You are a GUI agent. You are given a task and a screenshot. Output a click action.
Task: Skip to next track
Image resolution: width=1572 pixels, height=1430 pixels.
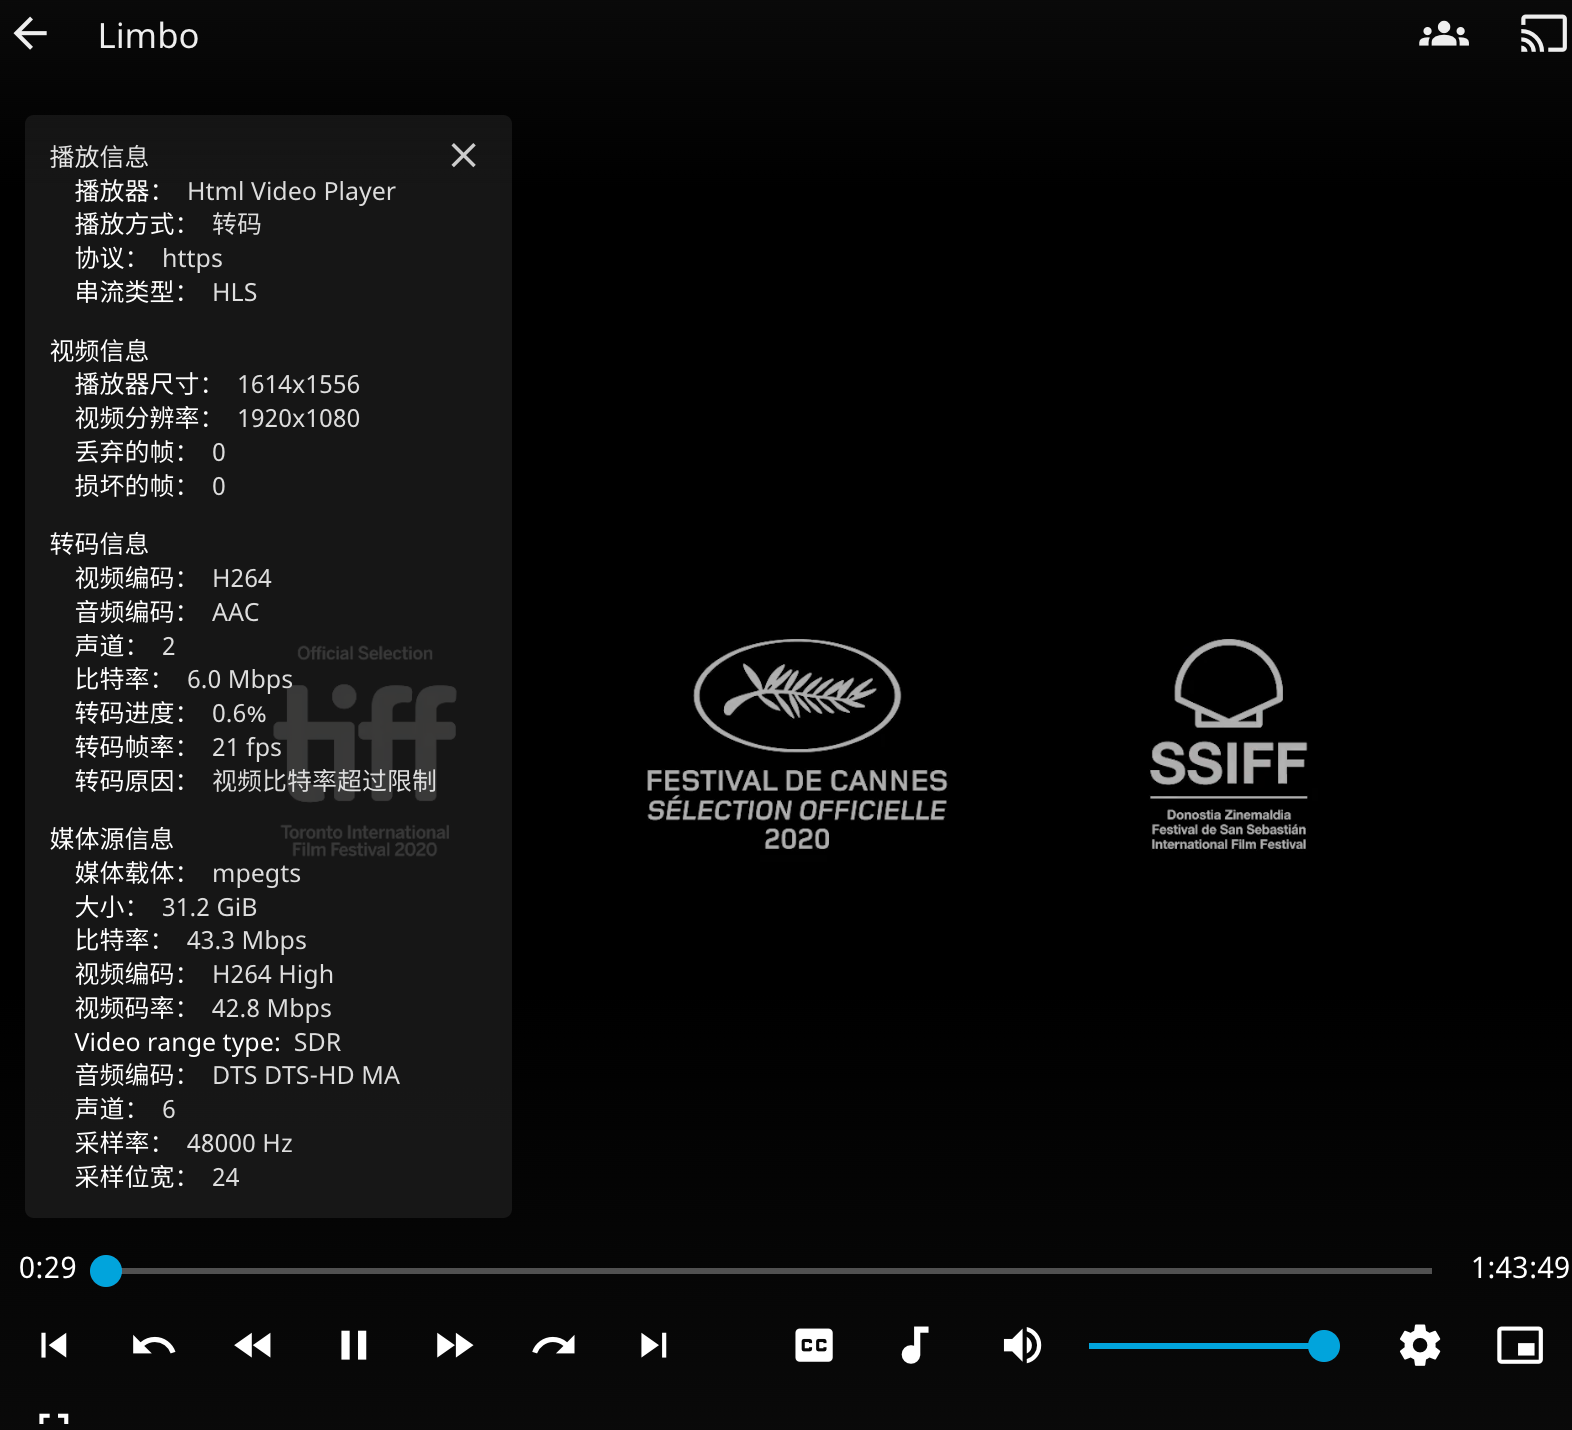pos(654,1345)
